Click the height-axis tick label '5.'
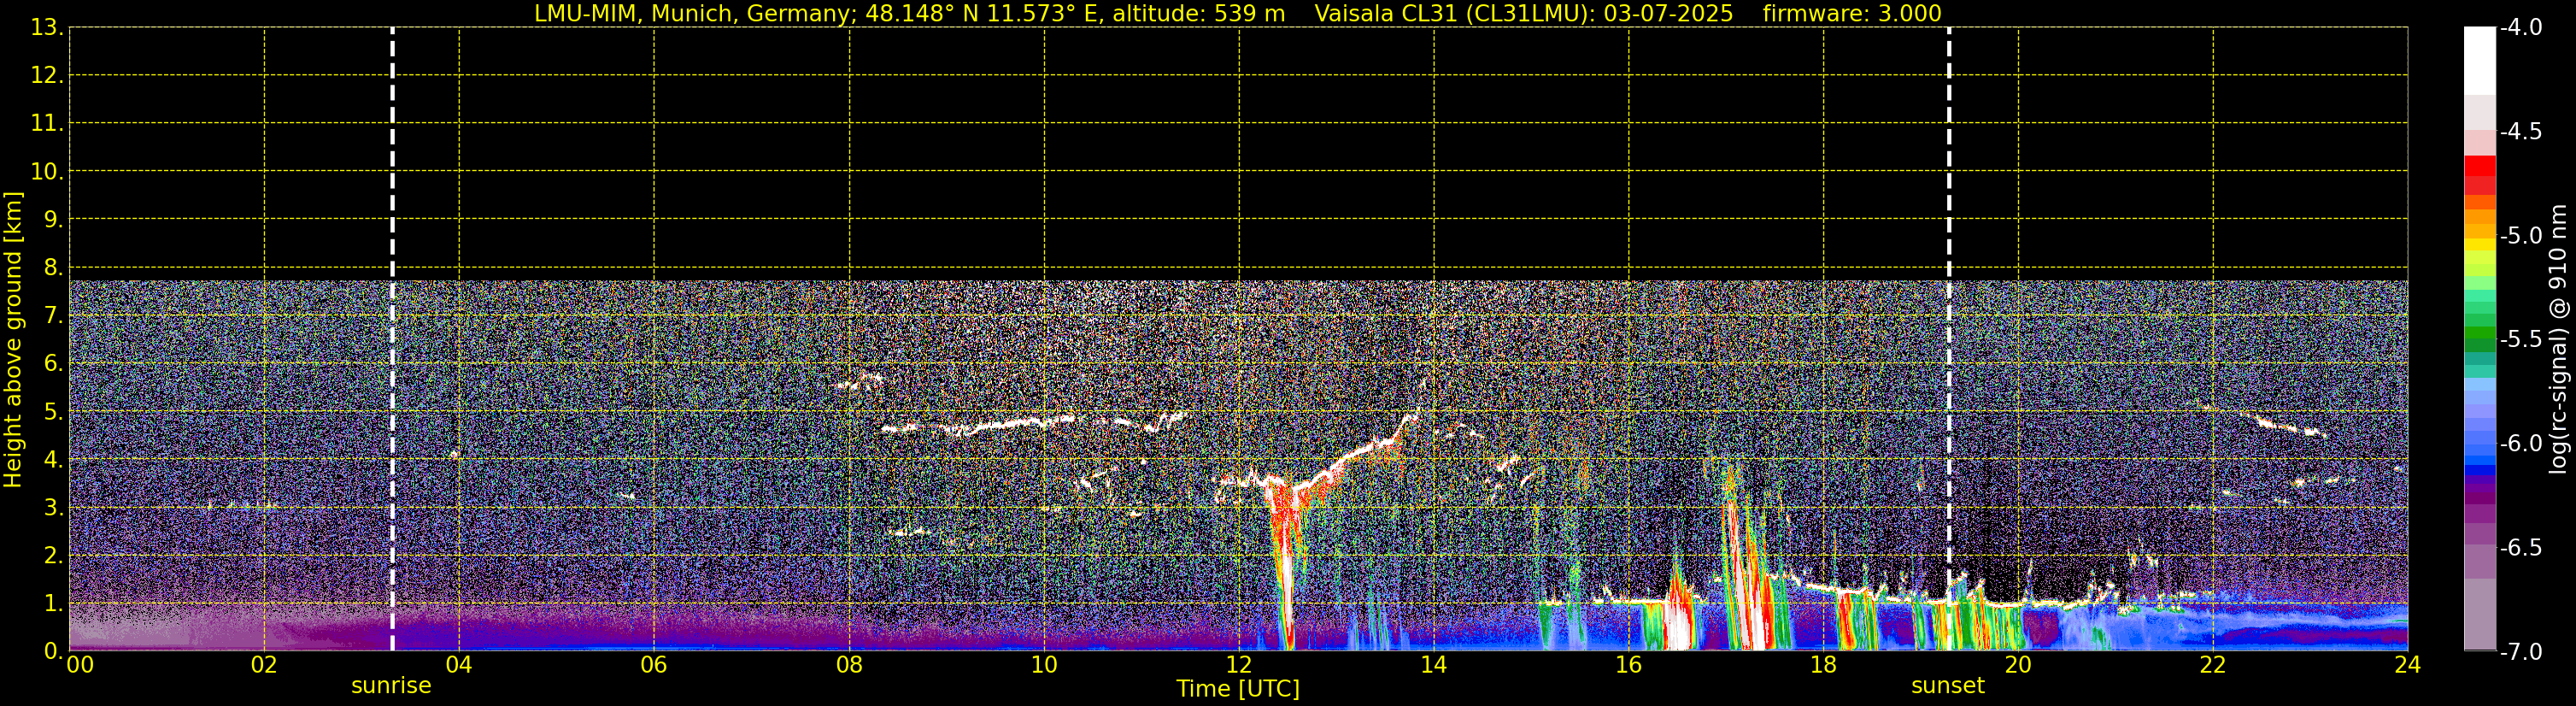 point(54,412)
